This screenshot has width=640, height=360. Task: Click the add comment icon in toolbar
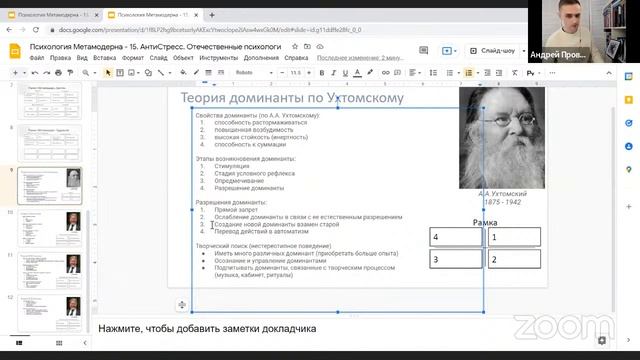[398, 73]
